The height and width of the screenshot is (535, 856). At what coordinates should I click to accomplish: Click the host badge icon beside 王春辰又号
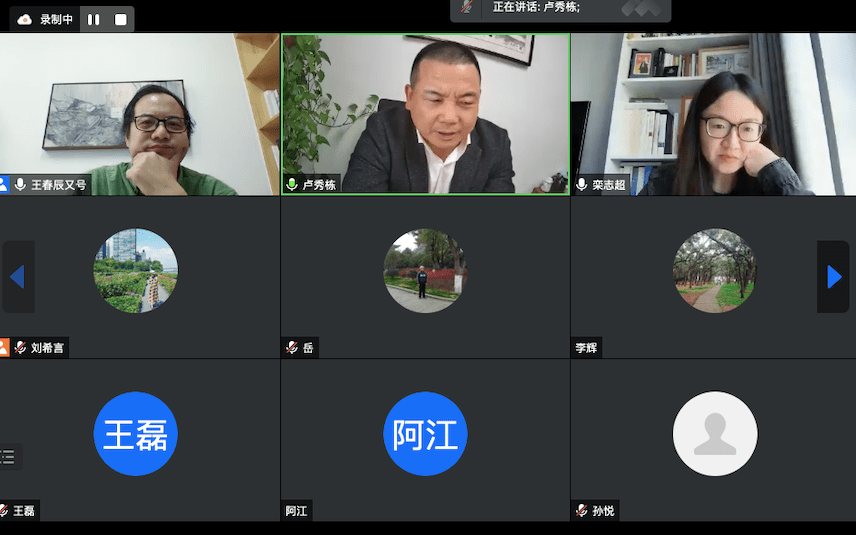(4, 185)
